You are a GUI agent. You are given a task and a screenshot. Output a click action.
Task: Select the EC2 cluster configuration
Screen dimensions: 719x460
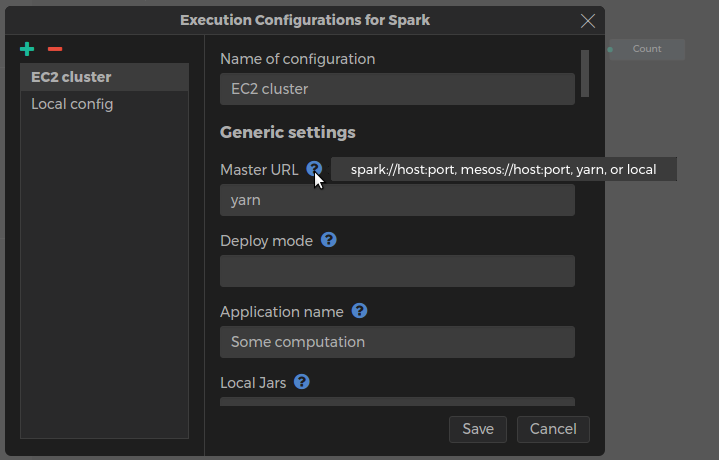[104, 77]
